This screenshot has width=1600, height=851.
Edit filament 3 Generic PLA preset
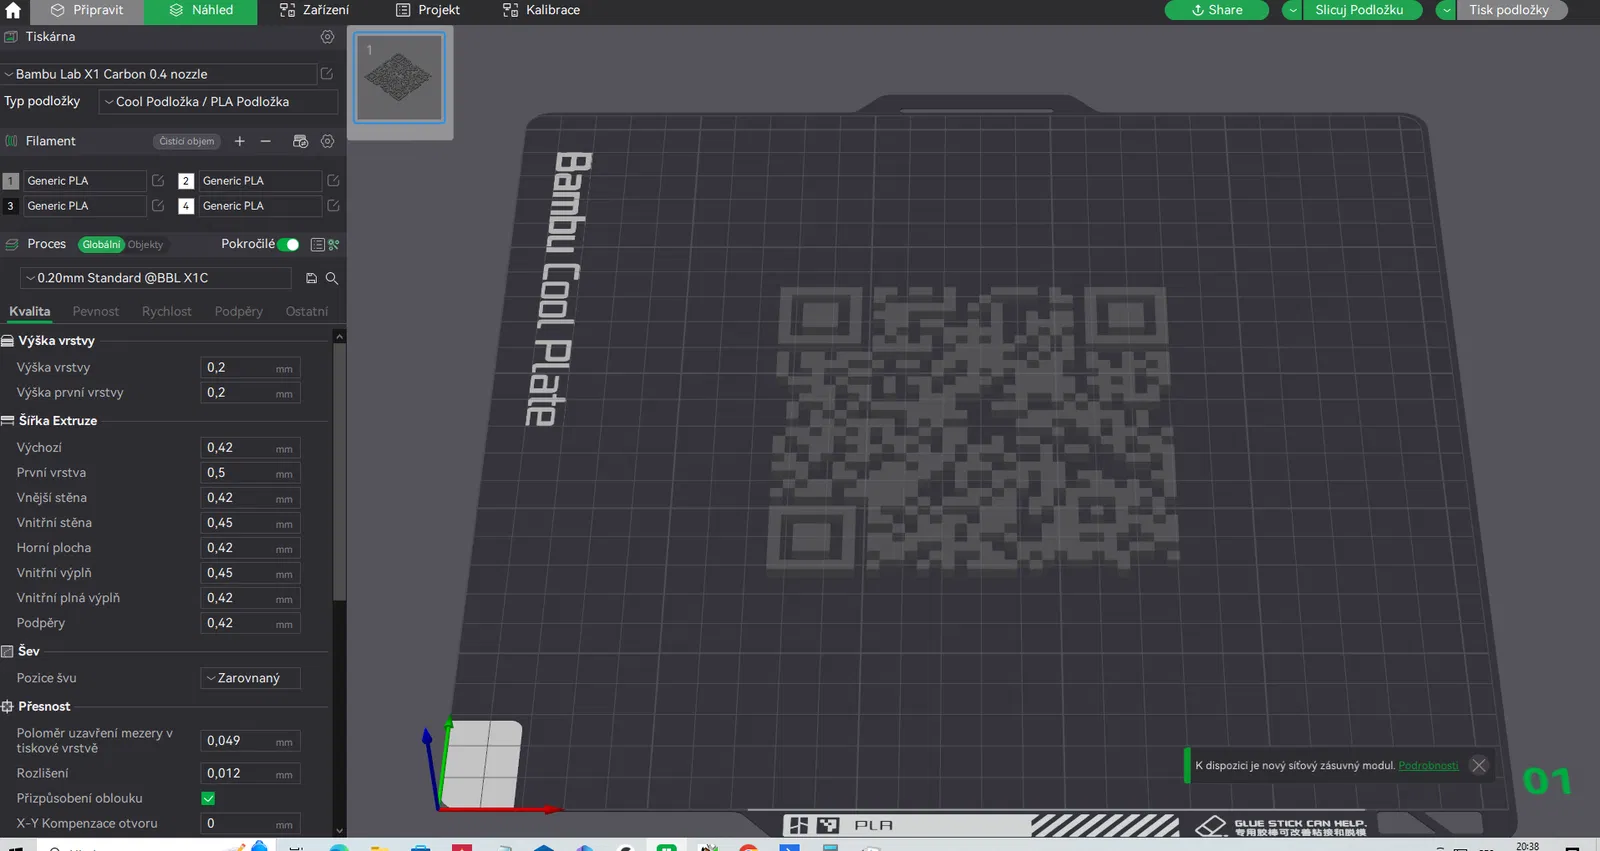(158, 206)
